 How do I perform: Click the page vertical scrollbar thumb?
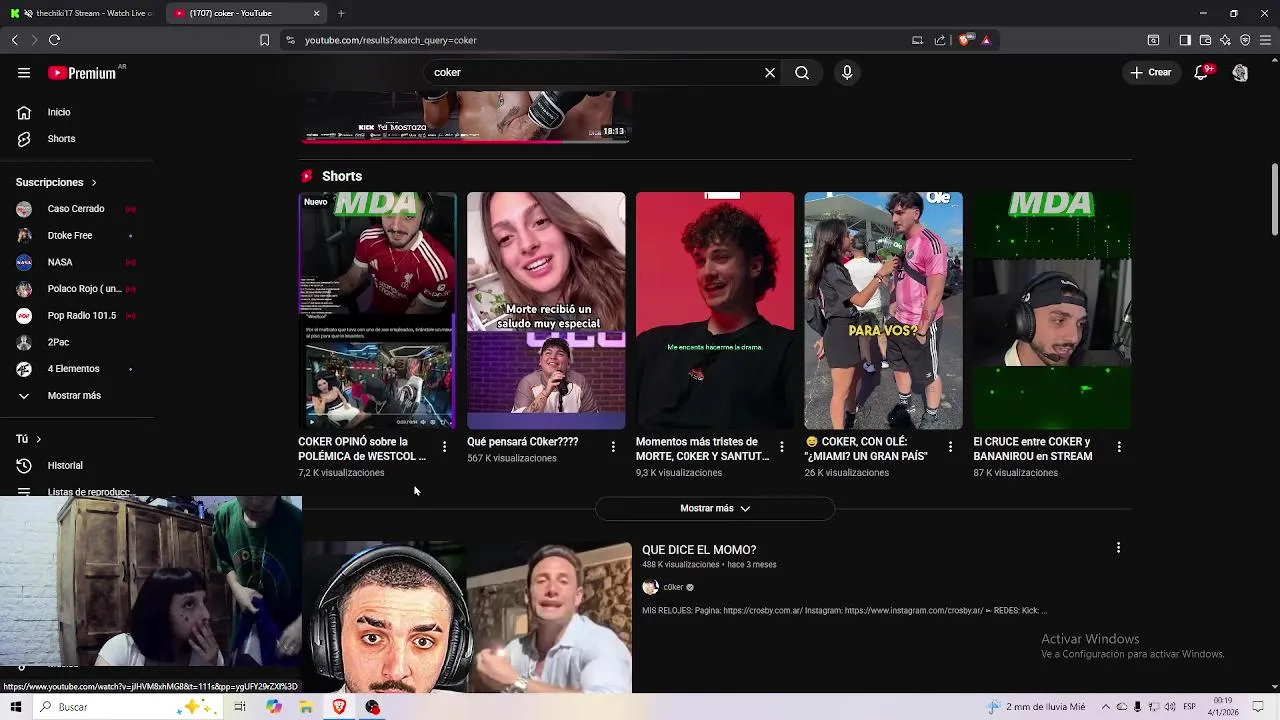click(1275, 200)
